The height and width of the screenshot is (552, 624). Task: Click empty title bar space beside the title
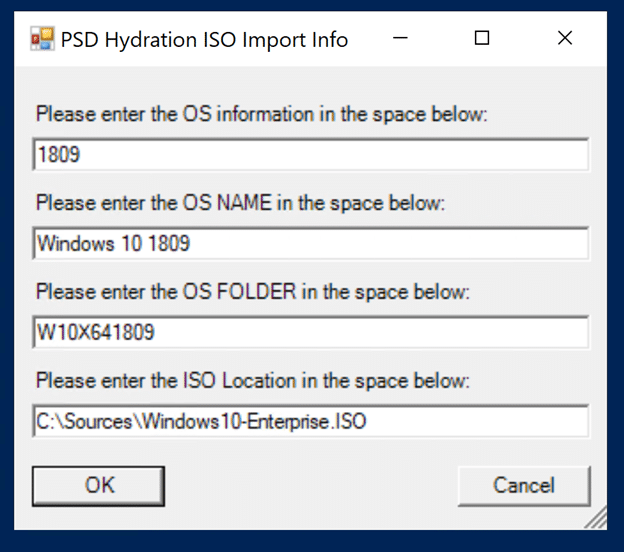[368, 40]
